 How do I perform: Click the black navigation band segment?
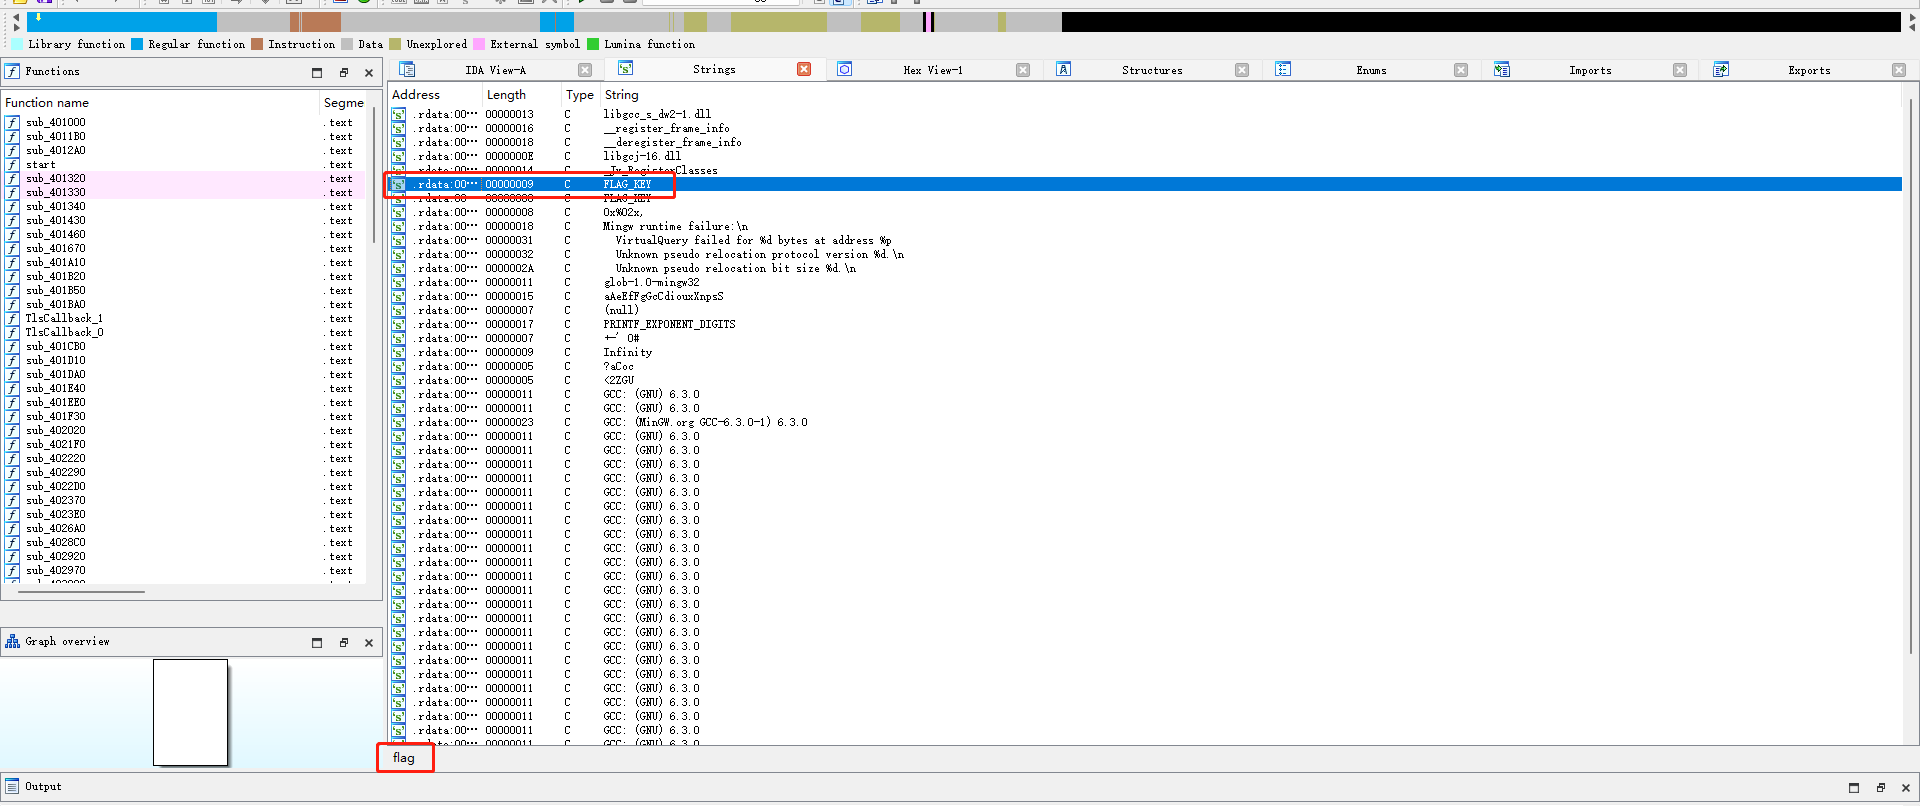pos(1481,21)
